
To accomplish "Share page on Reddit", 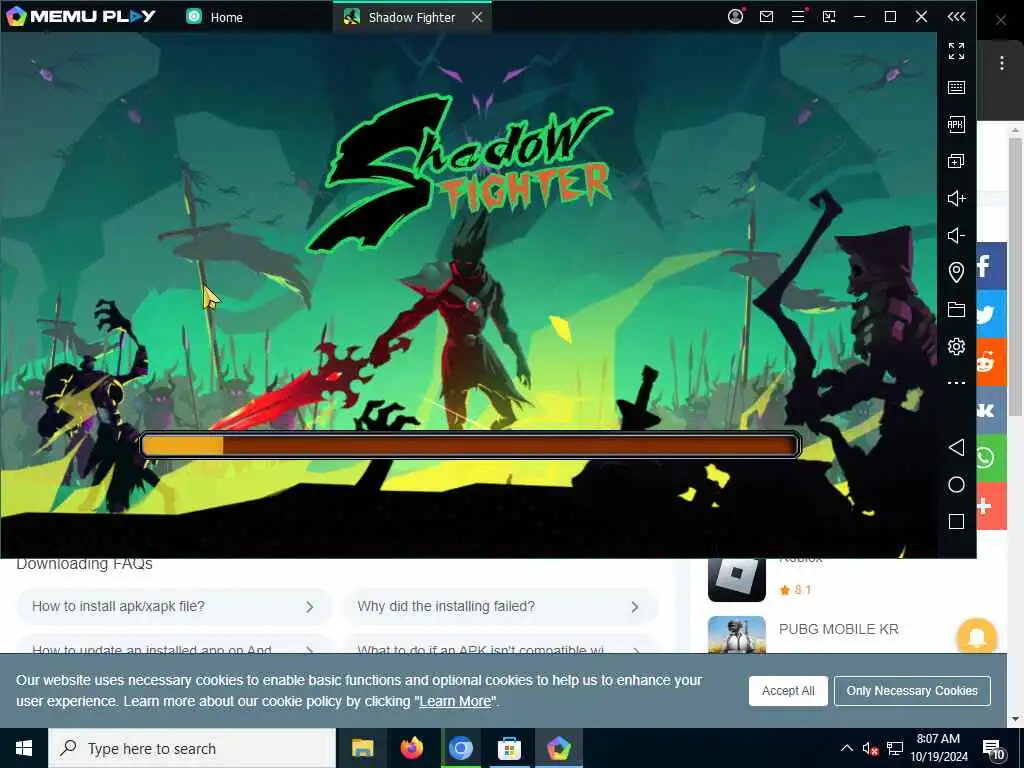I will click(x=991, y=362).
